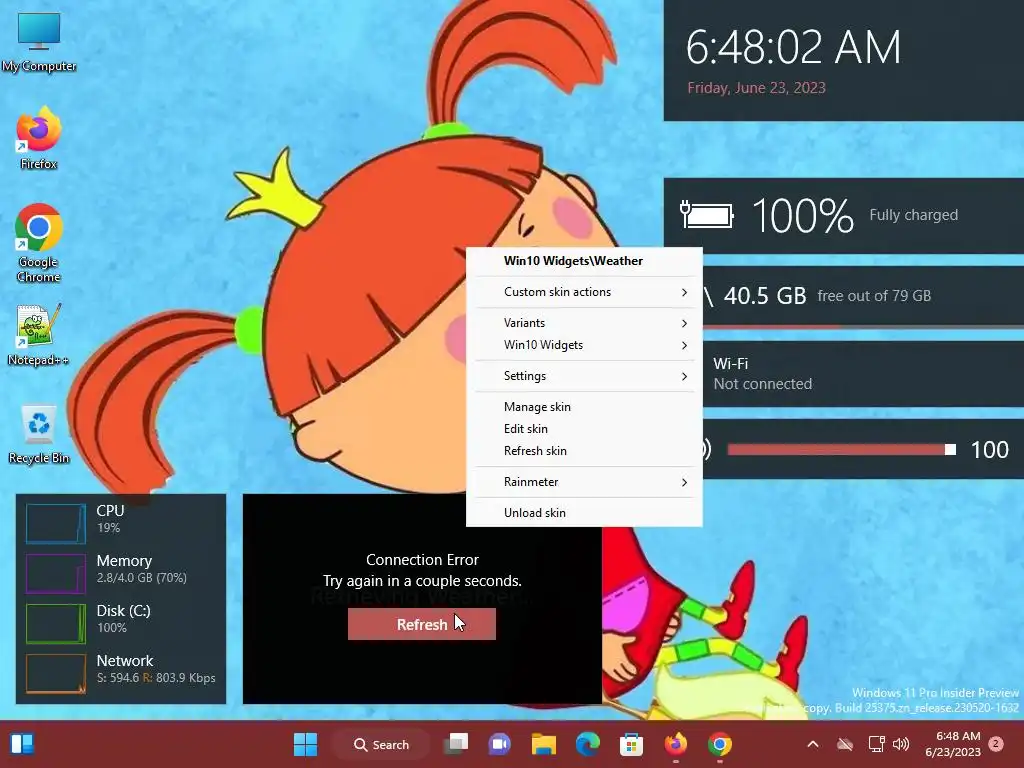The image size is (1024, 768).
Task: Open the notification count badge
Action: (996, 744)
